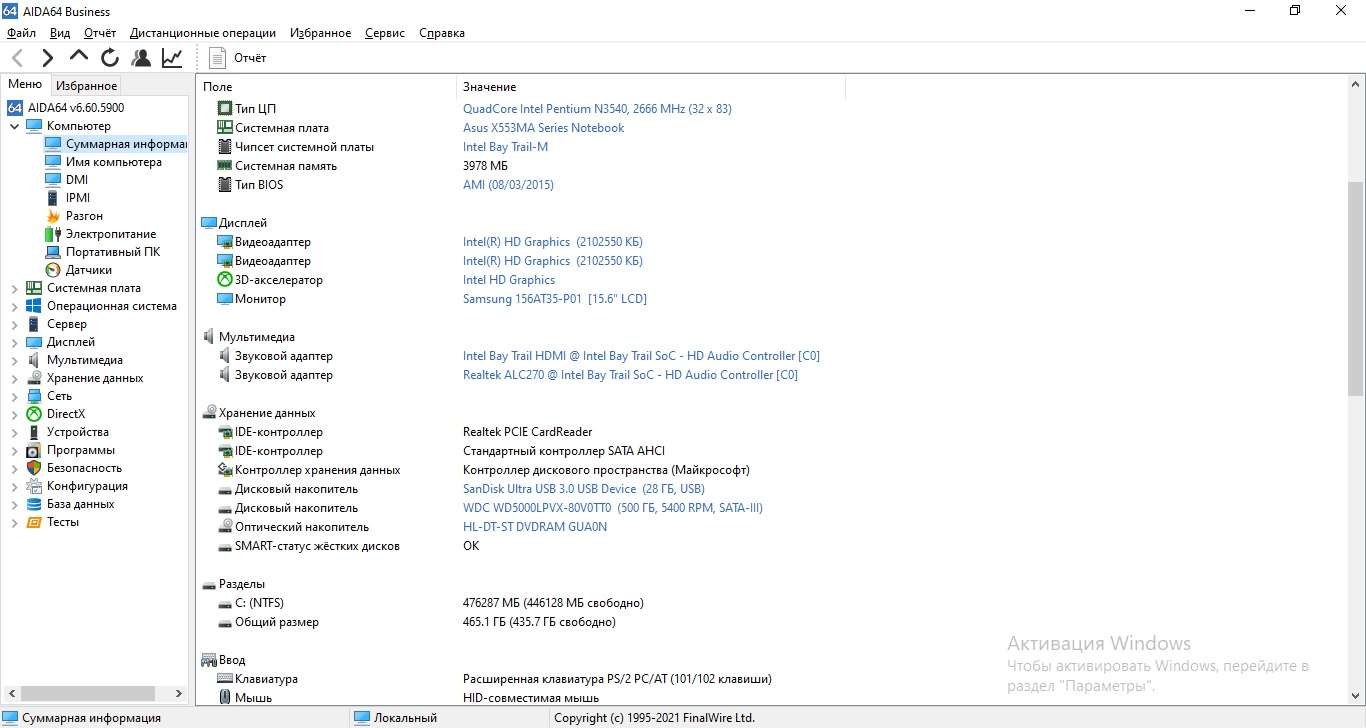The height and width of the screenshot is (728, 1366).
Task: Open Intel Bay Trail-M chipset link
Action: 505,147
